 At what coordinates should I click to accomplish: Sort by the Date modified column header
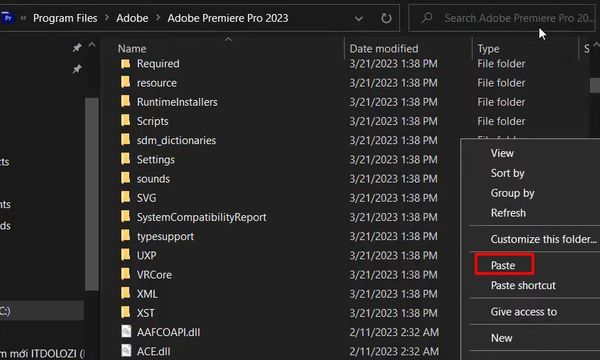click(384, 49)
